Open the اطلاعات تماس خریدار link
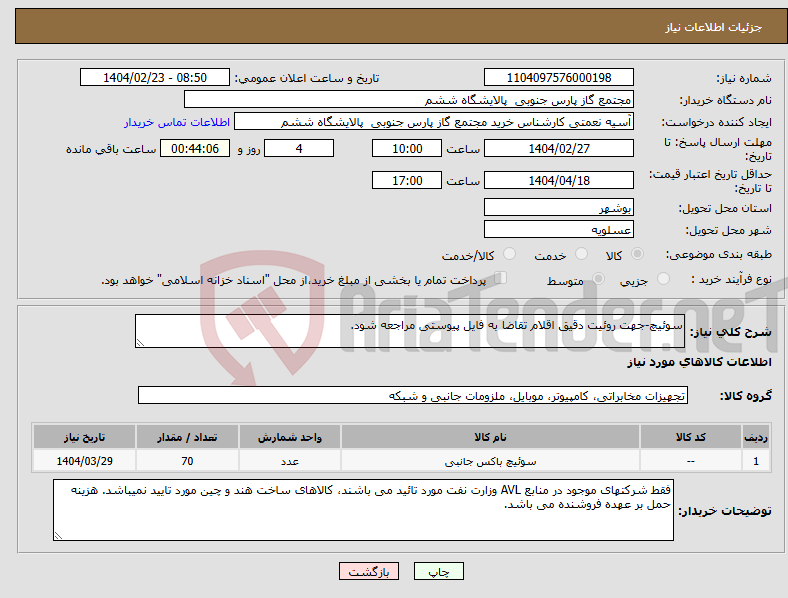Viewport: 788px width, 598px height. [177, 122]
